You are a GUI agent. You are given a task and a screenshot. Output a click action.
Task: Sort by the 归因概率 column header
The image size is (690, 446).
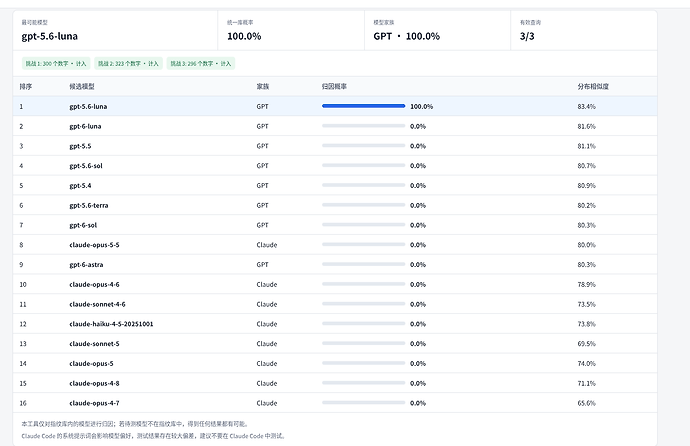334,87
